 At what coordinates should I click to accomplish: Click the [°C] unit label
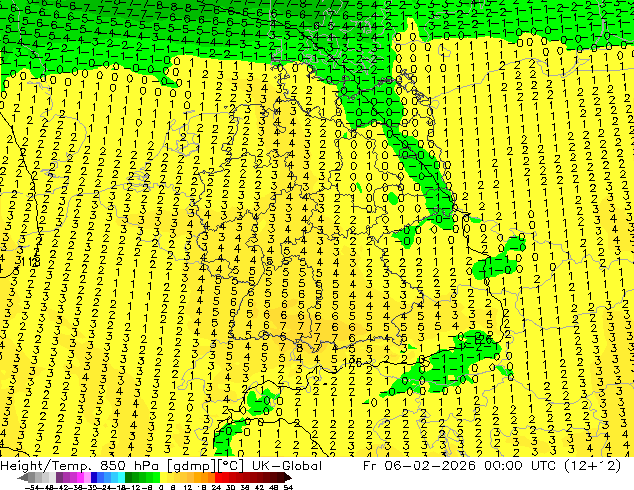[x=231, y=466]
